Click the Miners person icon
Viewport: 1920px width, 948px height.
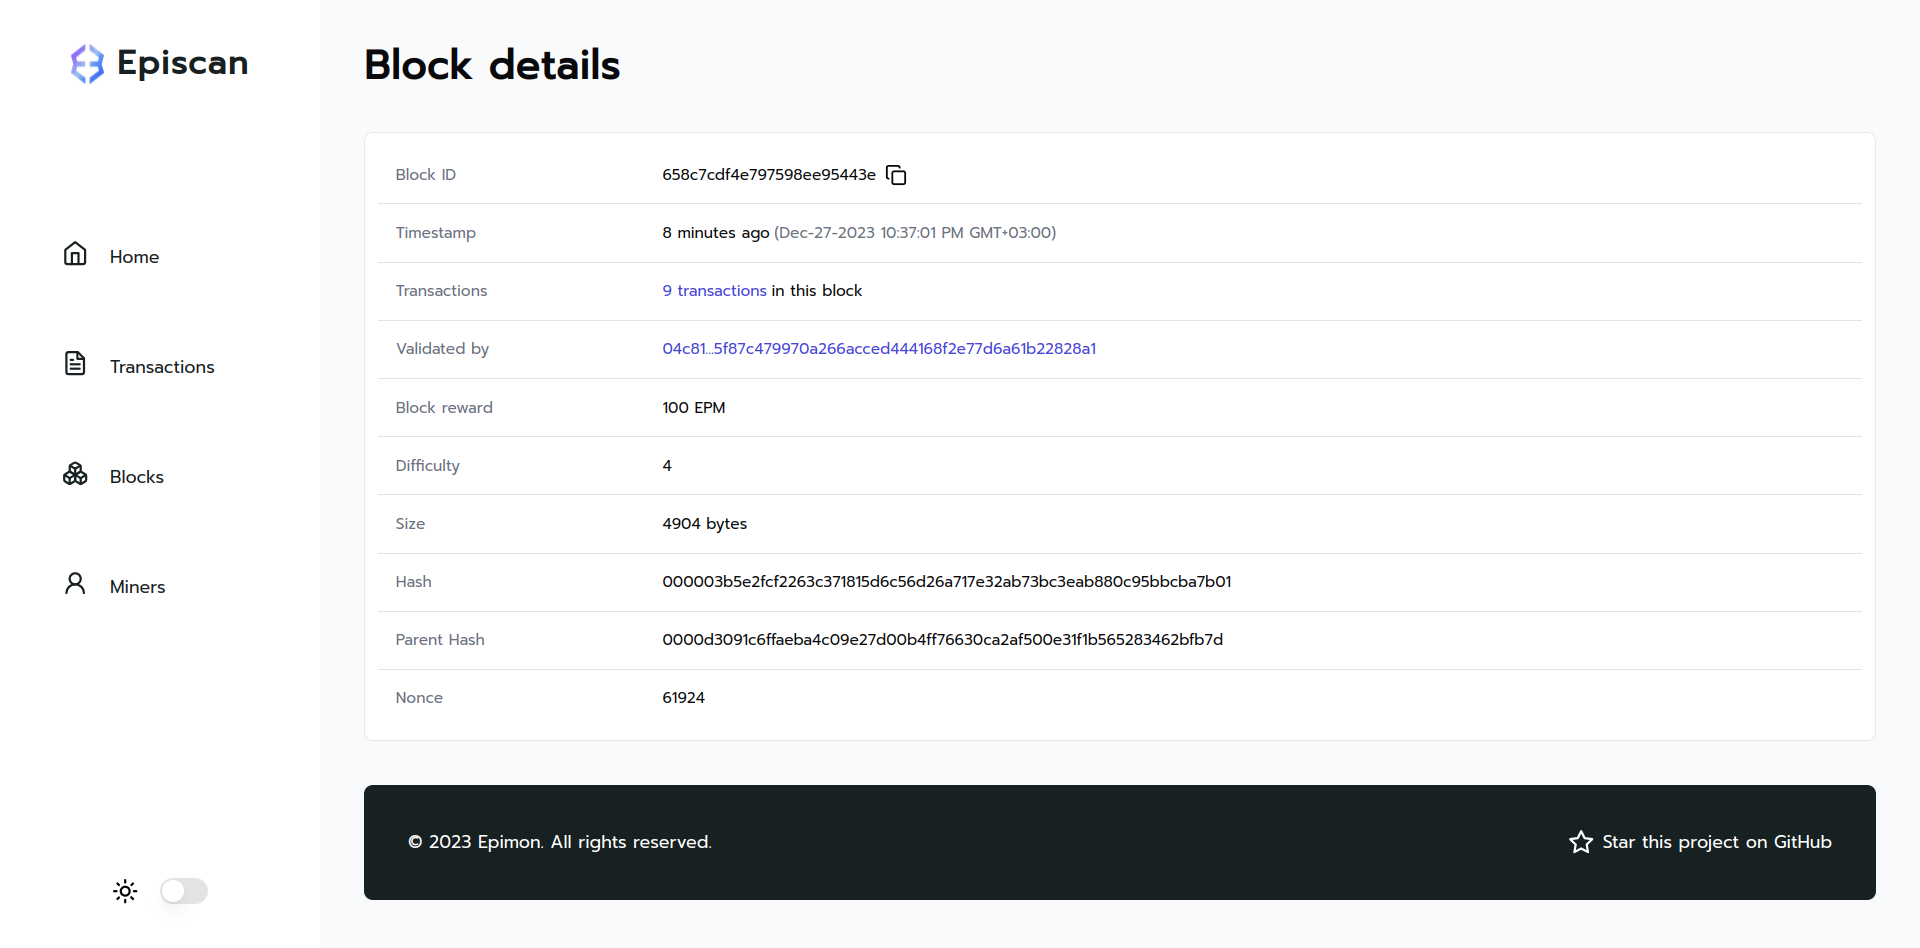[75, 583]
